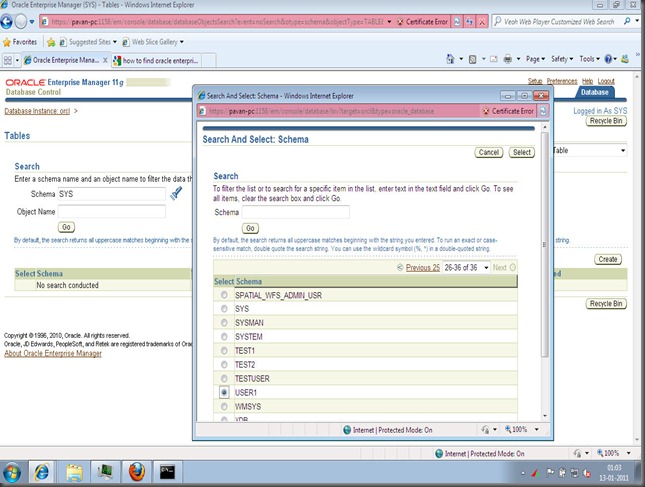Open Firefox from taskbar
The image size is (645, 487).
click(137, 472)
